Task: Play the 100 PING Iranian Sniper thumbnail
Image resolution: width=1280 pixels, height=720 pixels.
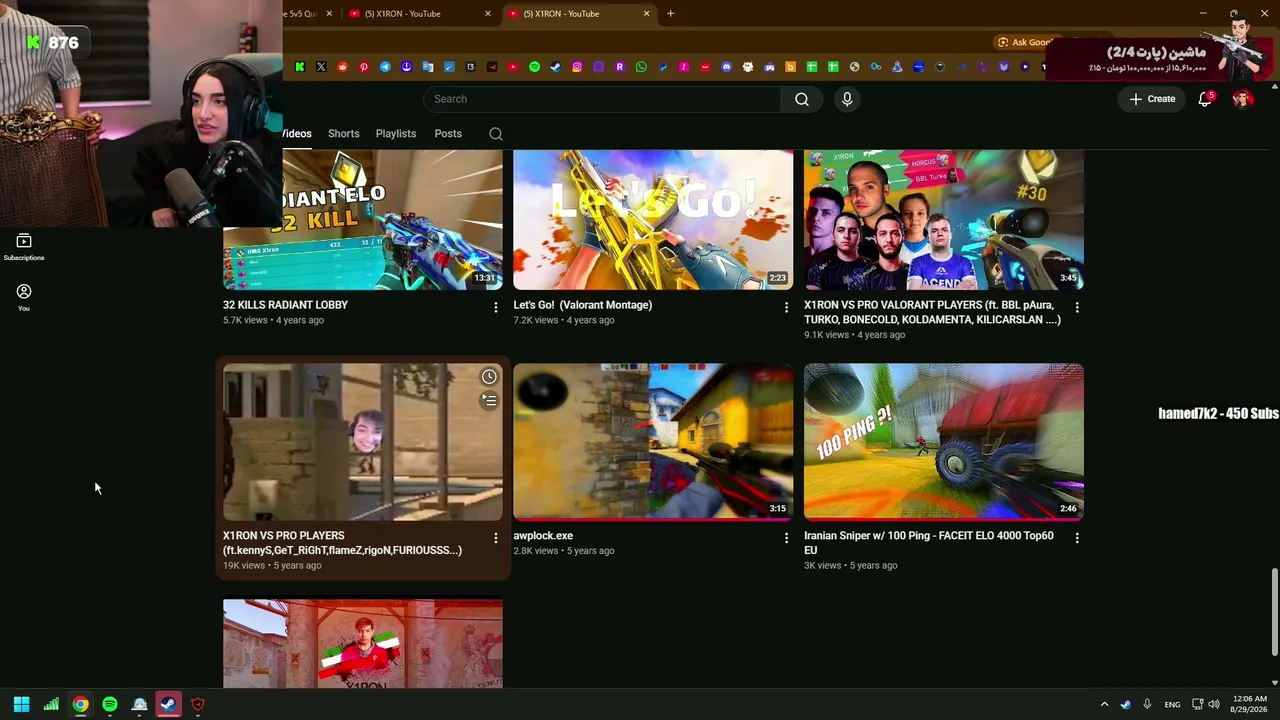Action: point(944,442)
